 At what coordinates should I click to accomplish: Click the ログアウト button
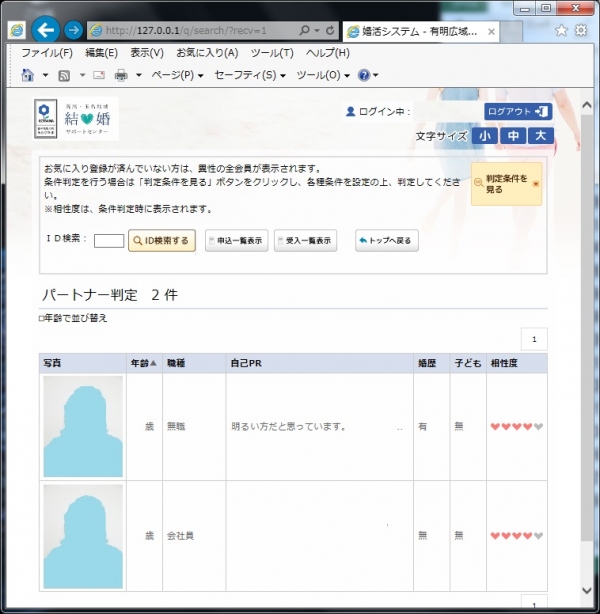click(x=517, y=112)
